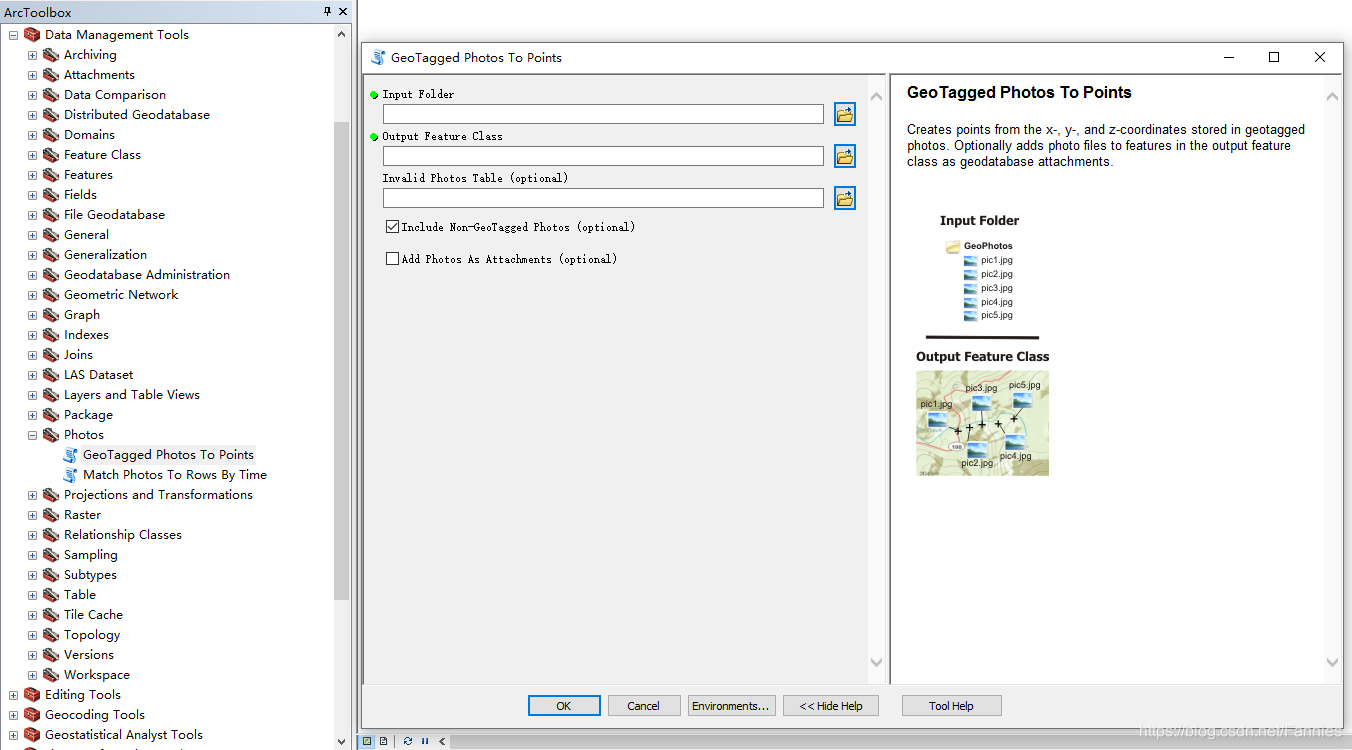Click the Geostatistical Analyst Tools toolbox icon
This screenshot has height=750, width=1352.
[32, 735]
